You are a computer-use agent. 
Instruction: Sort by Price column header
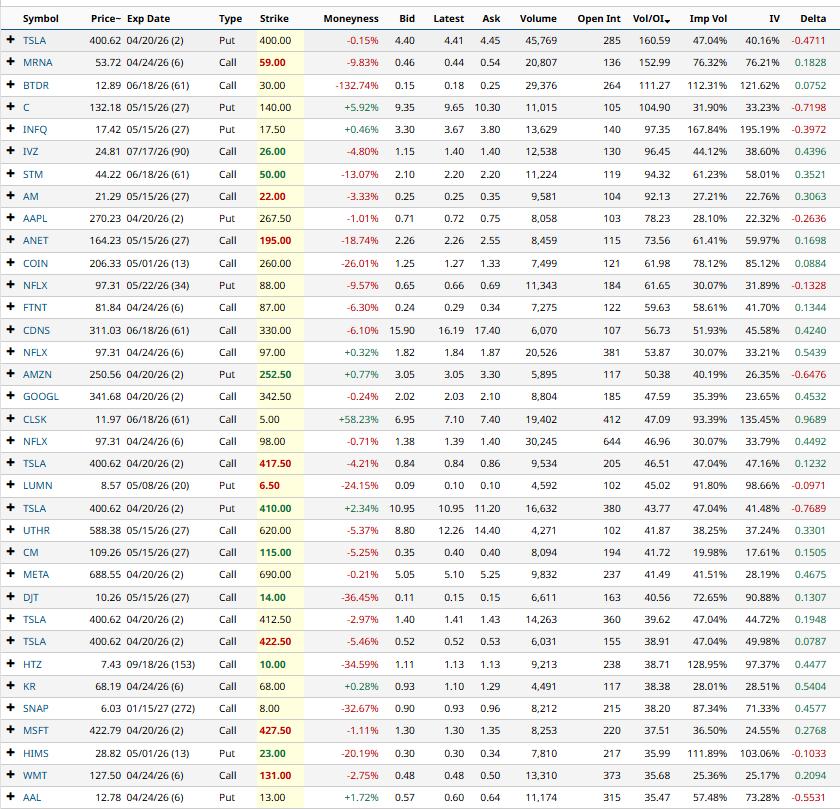click(x=106, y=19)
